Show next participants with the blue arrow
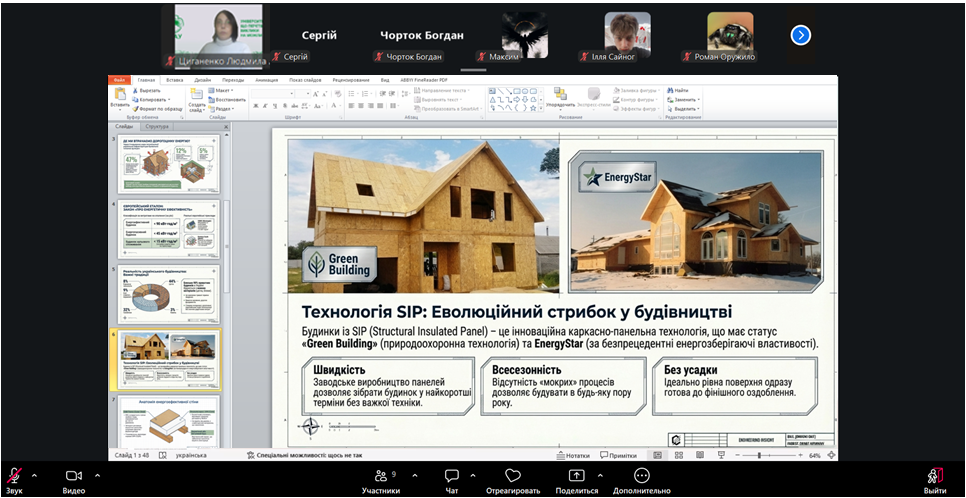Viewport: 966px width, 498px height. tap(800, 35)
